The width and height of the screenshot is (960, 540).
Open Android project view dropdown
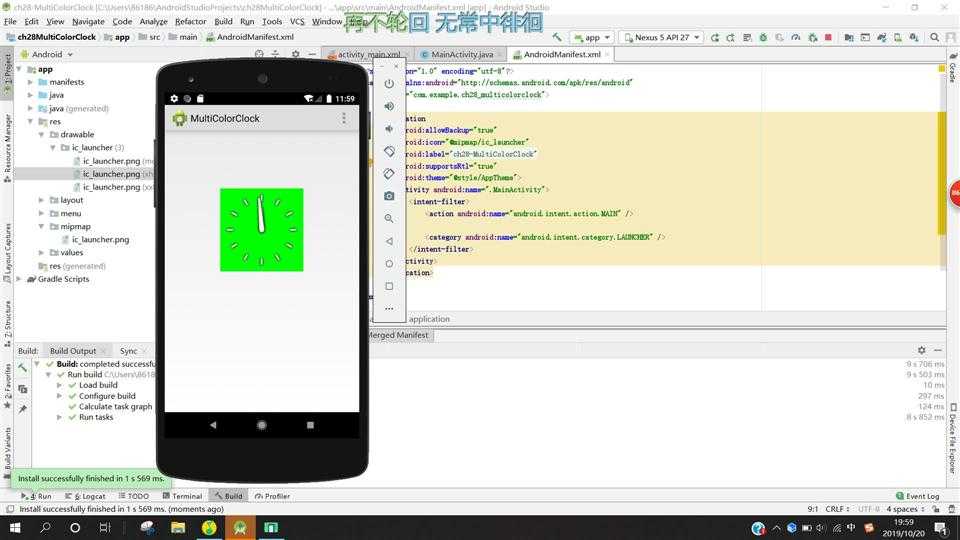(47, 54)
